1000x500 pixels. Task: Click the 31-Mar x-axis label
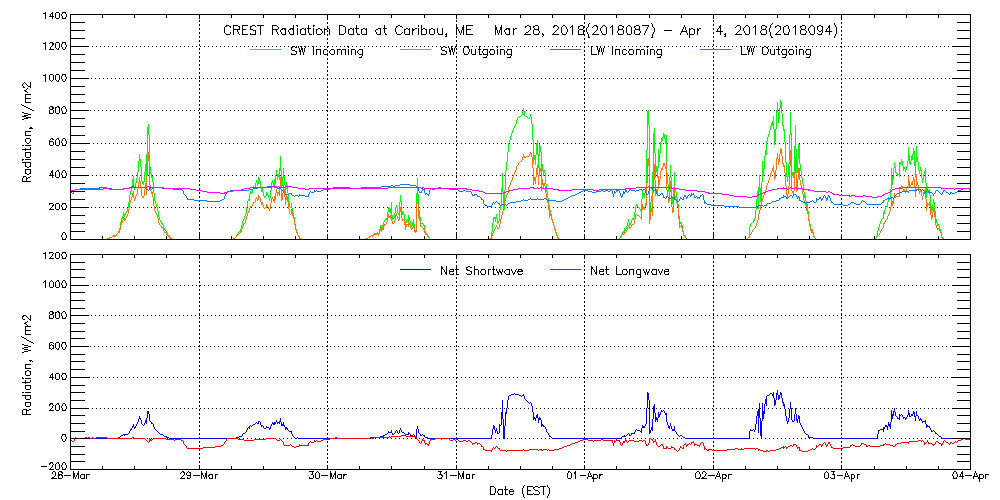pyautogui.click(x=456, y=477)
